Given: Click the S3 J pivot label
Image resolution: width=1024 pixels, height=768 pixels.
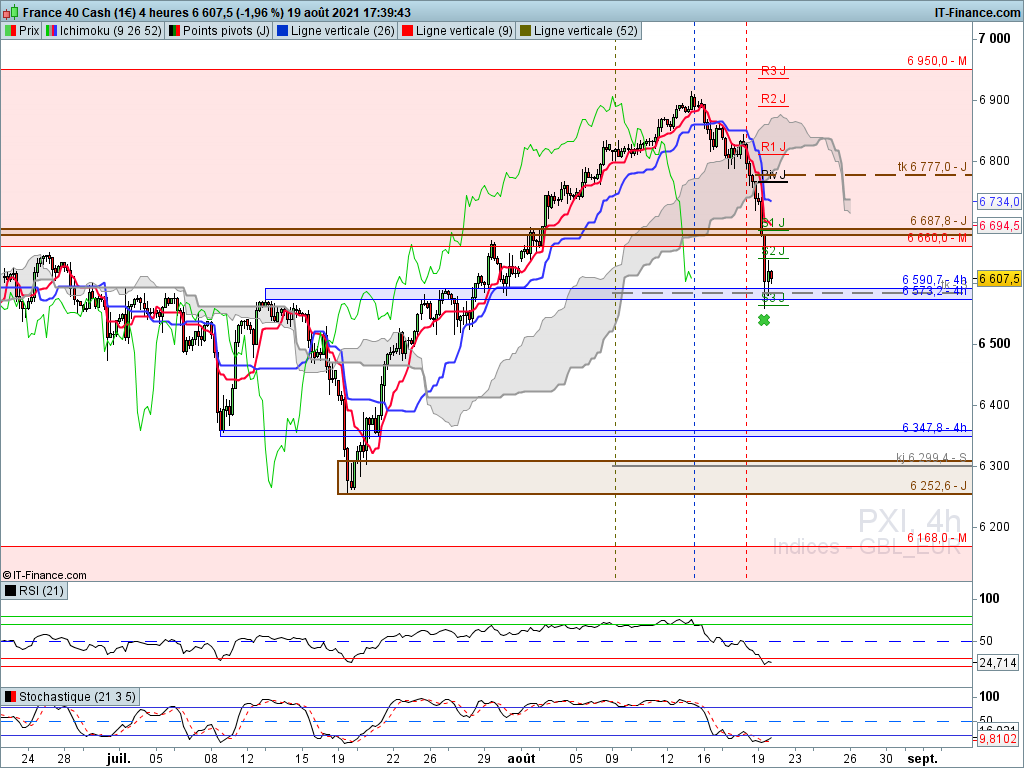Looking at the screenshot, I should tap(773, 298).
